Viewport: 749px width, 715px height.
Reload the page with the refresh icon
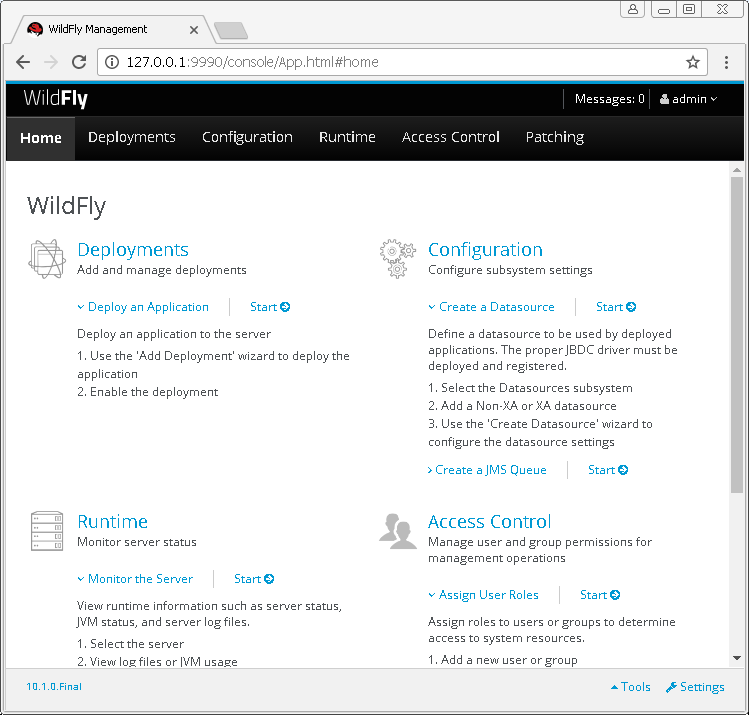[79, 62]
